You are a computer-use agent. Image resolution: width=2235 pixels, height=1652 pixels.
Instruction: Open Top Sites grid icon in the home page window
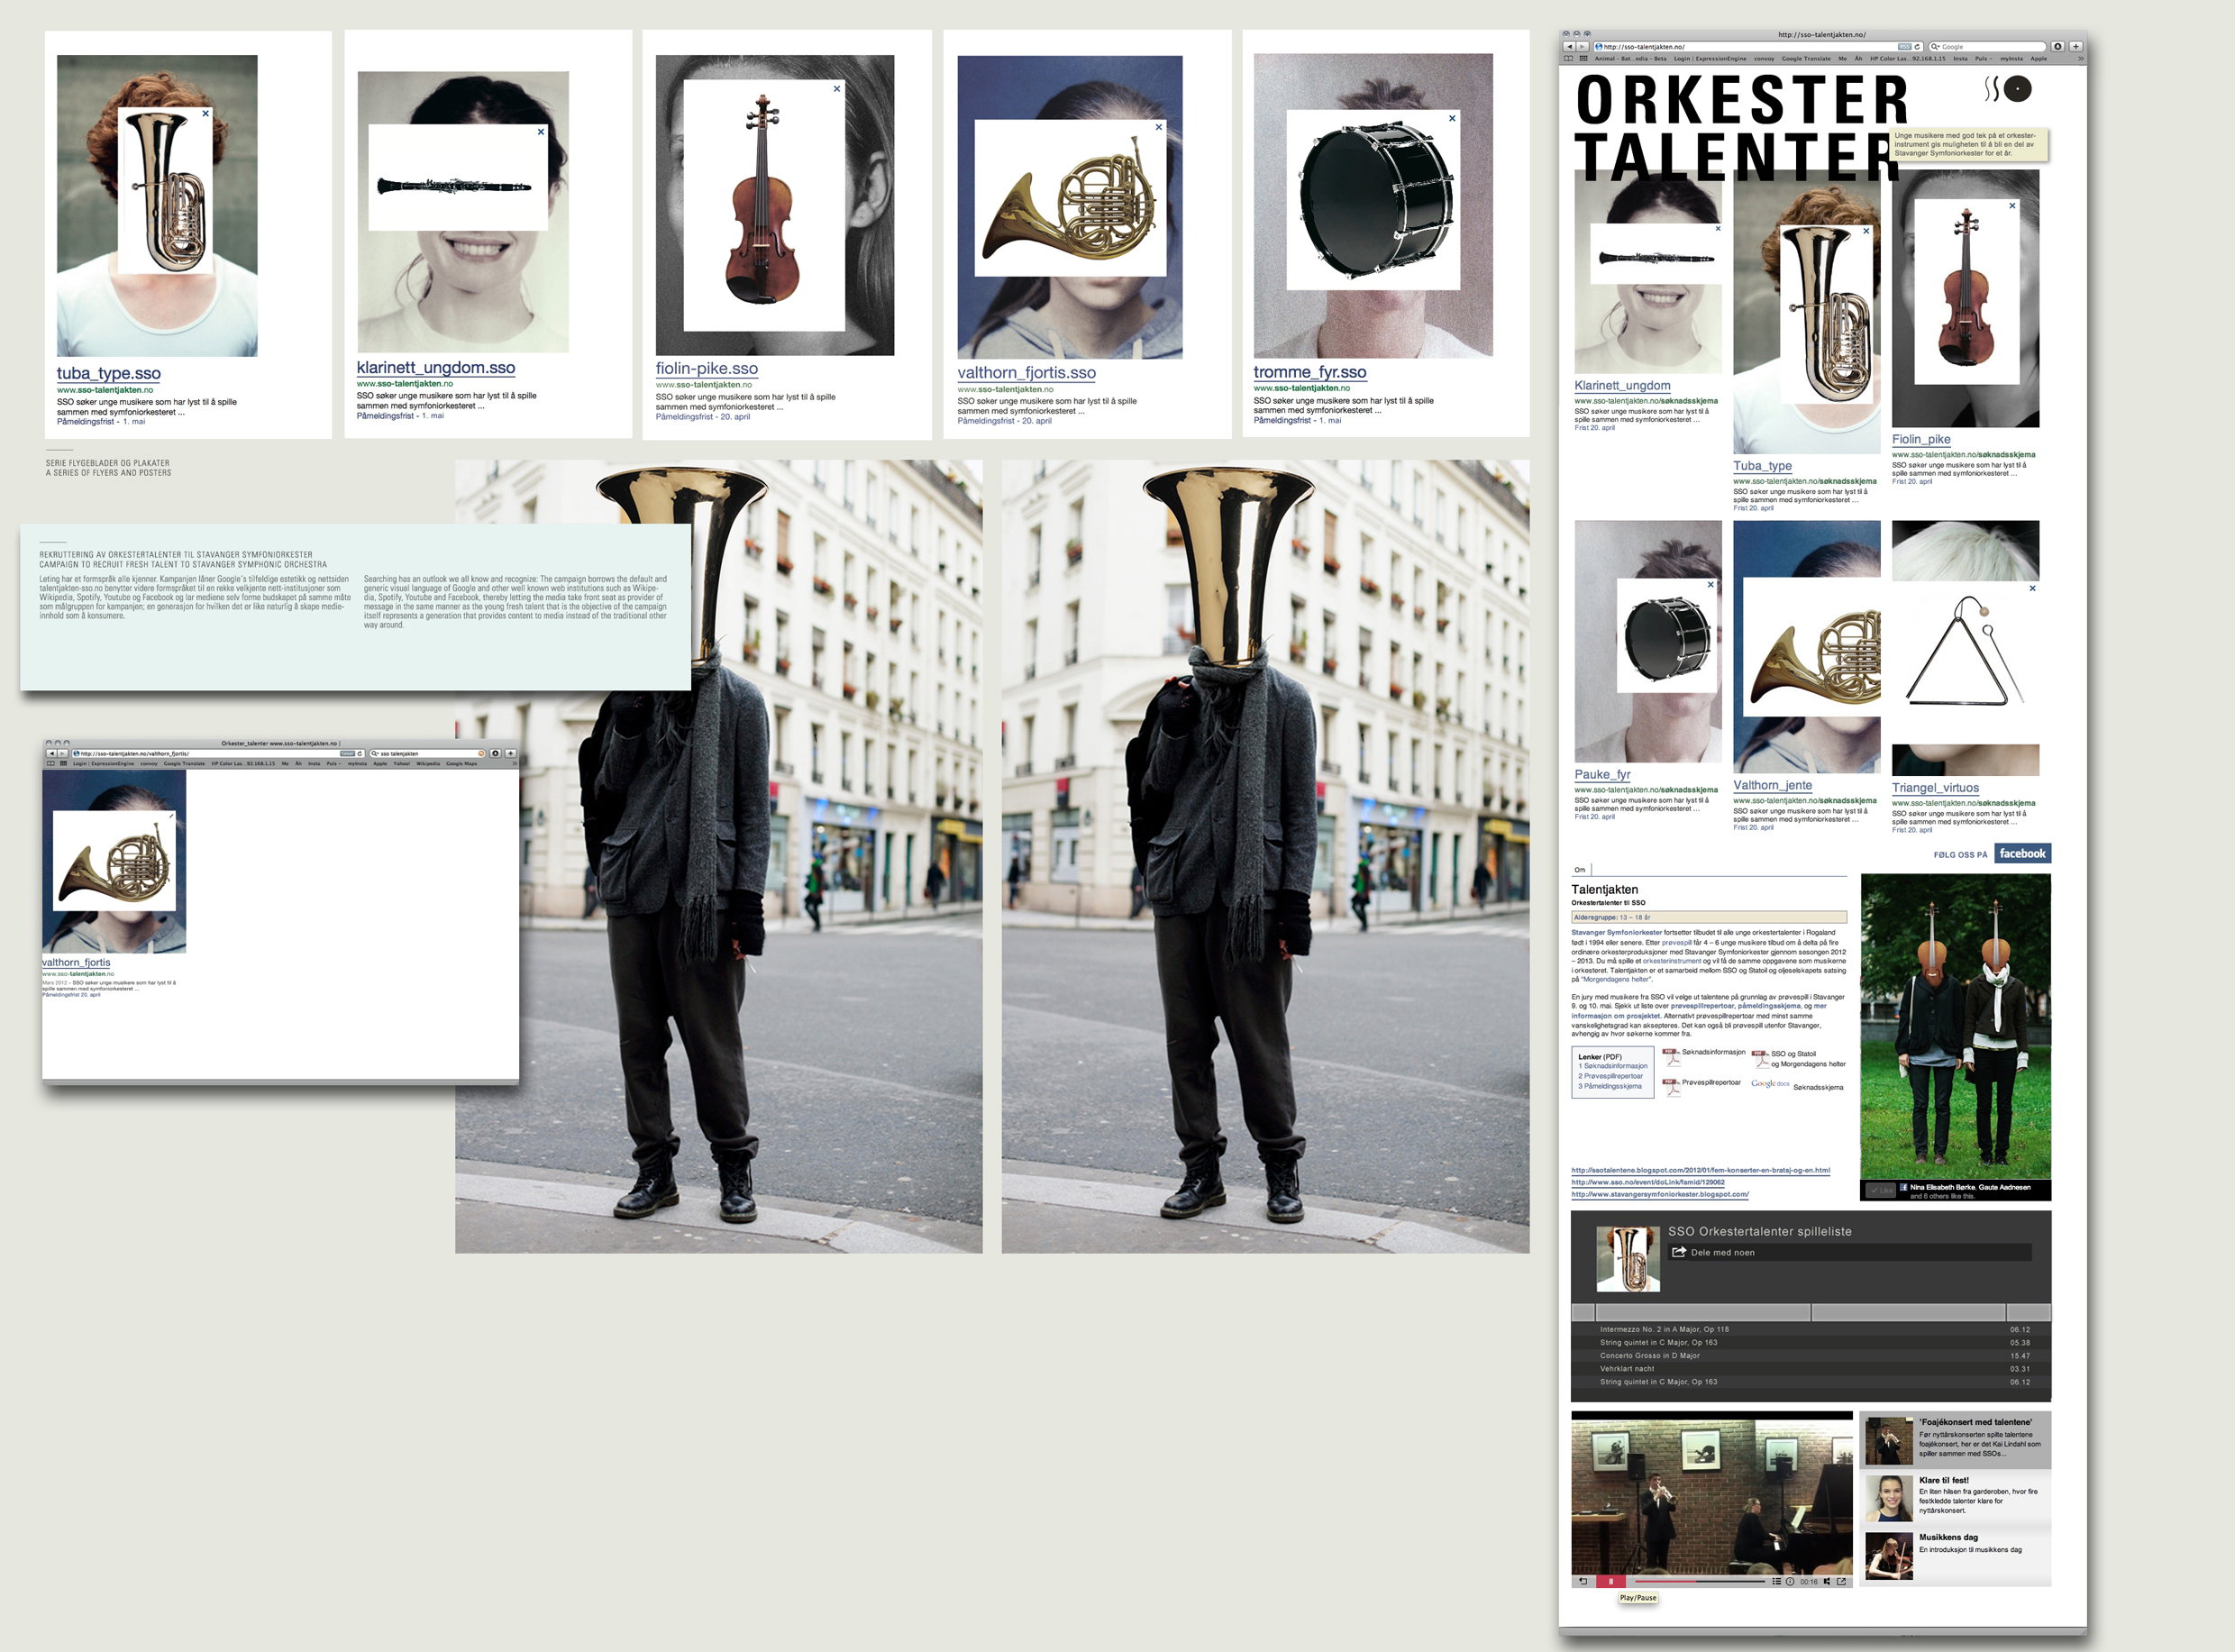[x=1583, y=59]
